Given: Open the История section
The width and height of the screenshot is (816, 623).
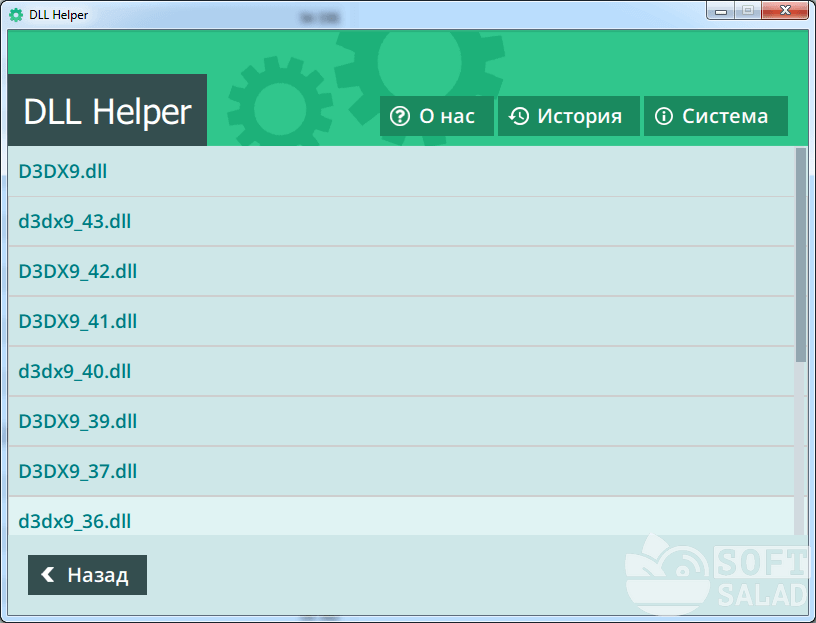Looking at the screenshot, I should coord(569,116).
